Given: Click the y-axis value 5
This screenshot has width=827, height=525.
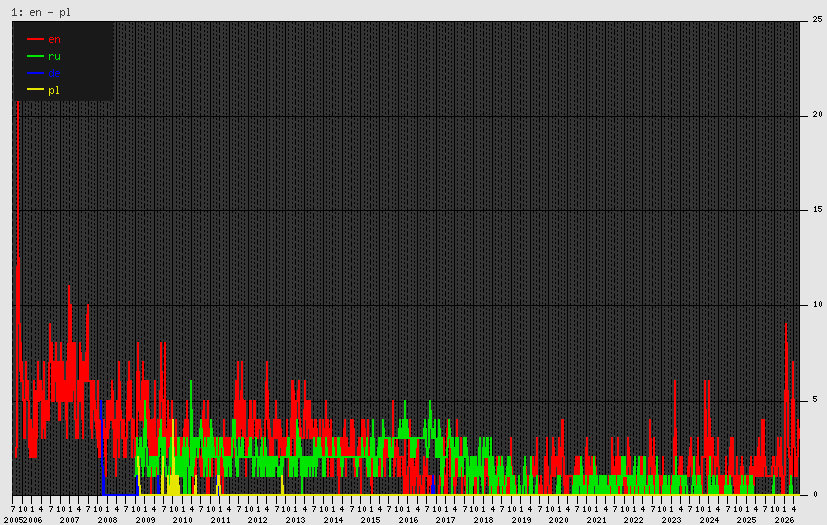Looking at the screenshot, I should point(815,399).
